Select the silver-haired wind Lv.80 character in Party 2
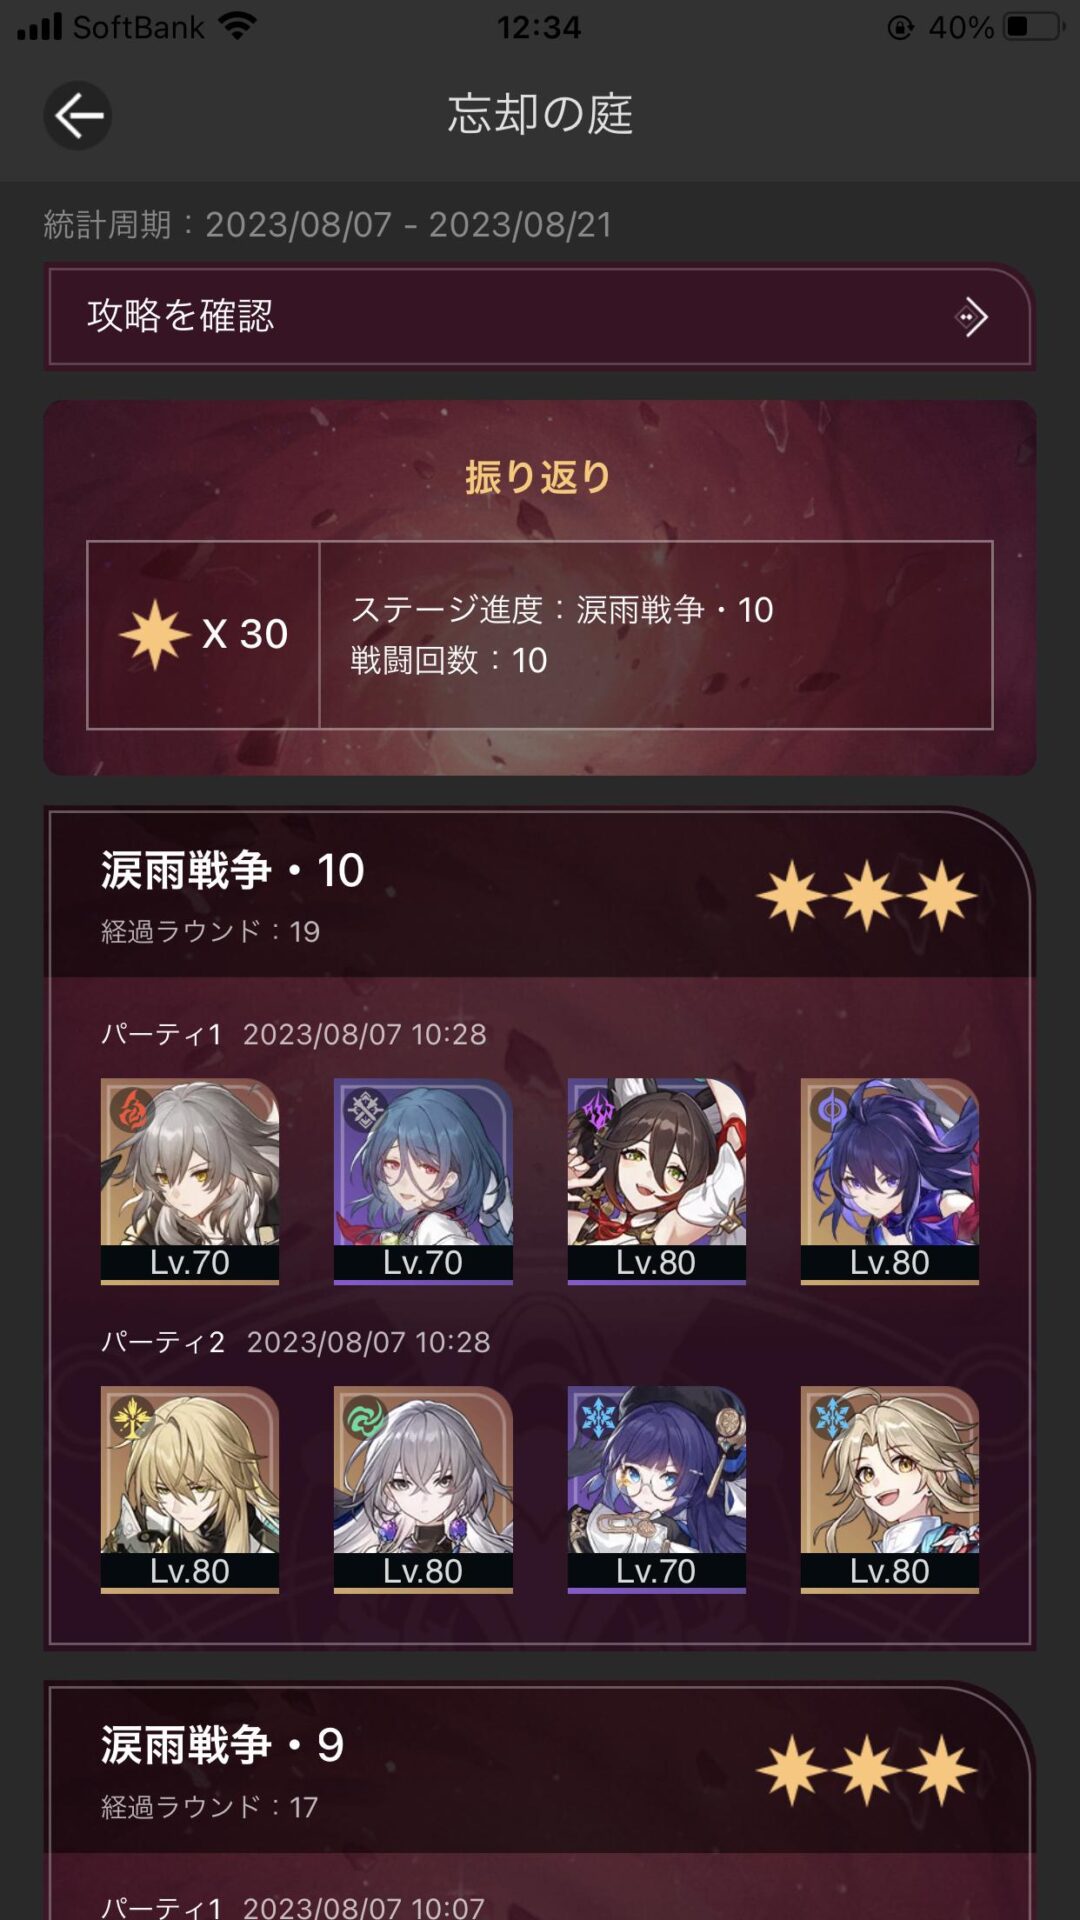1080x1920 pixels. point(423,1489)
